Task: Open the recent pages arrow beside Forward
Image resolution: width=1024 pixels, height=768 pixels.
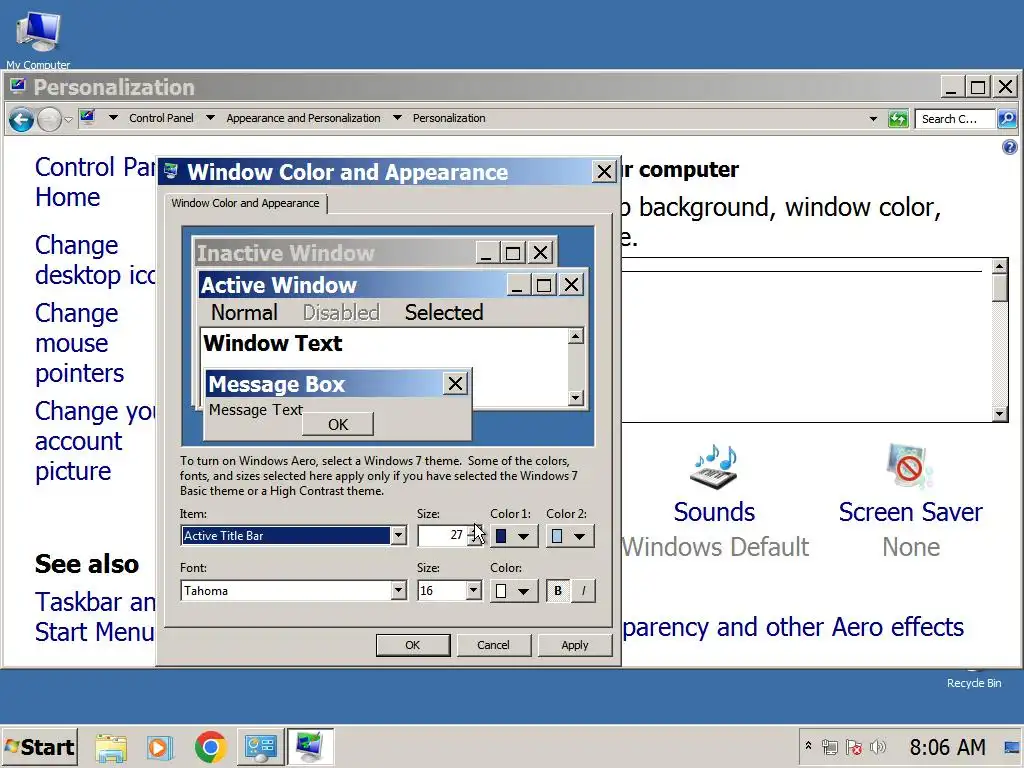Action: click(x=69, y=120)
